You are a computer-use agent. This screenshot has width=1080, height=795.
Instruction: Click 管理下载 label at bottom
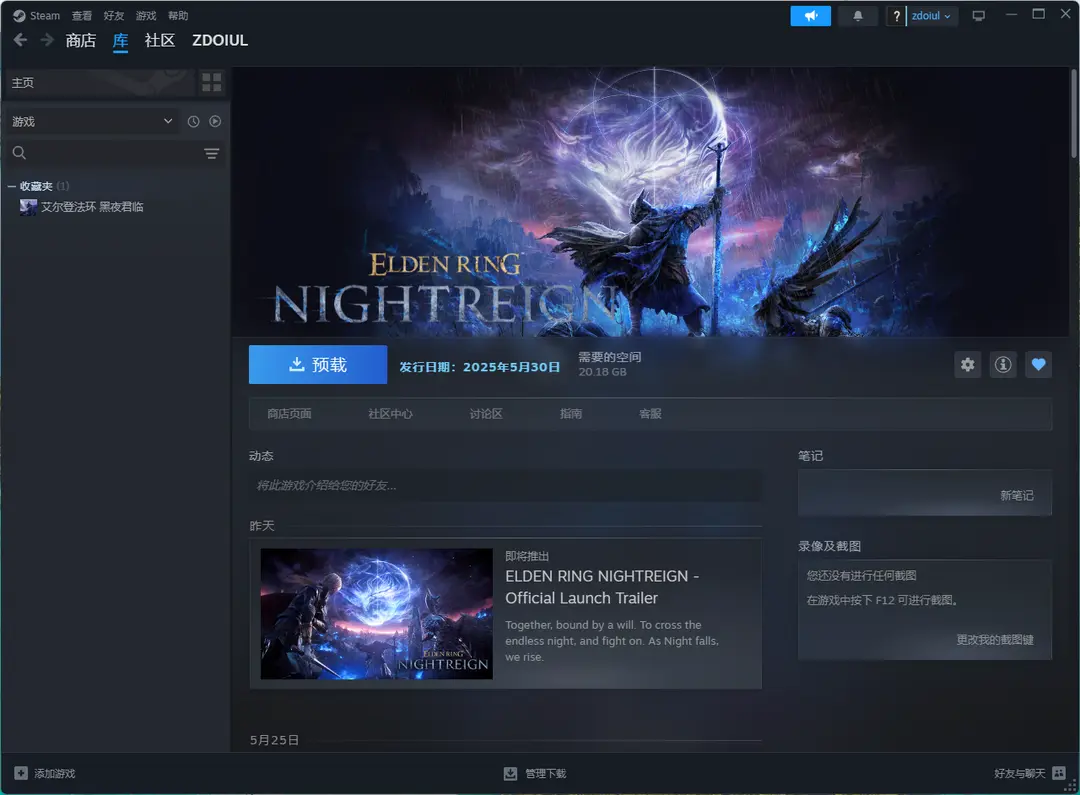(546, 774)
